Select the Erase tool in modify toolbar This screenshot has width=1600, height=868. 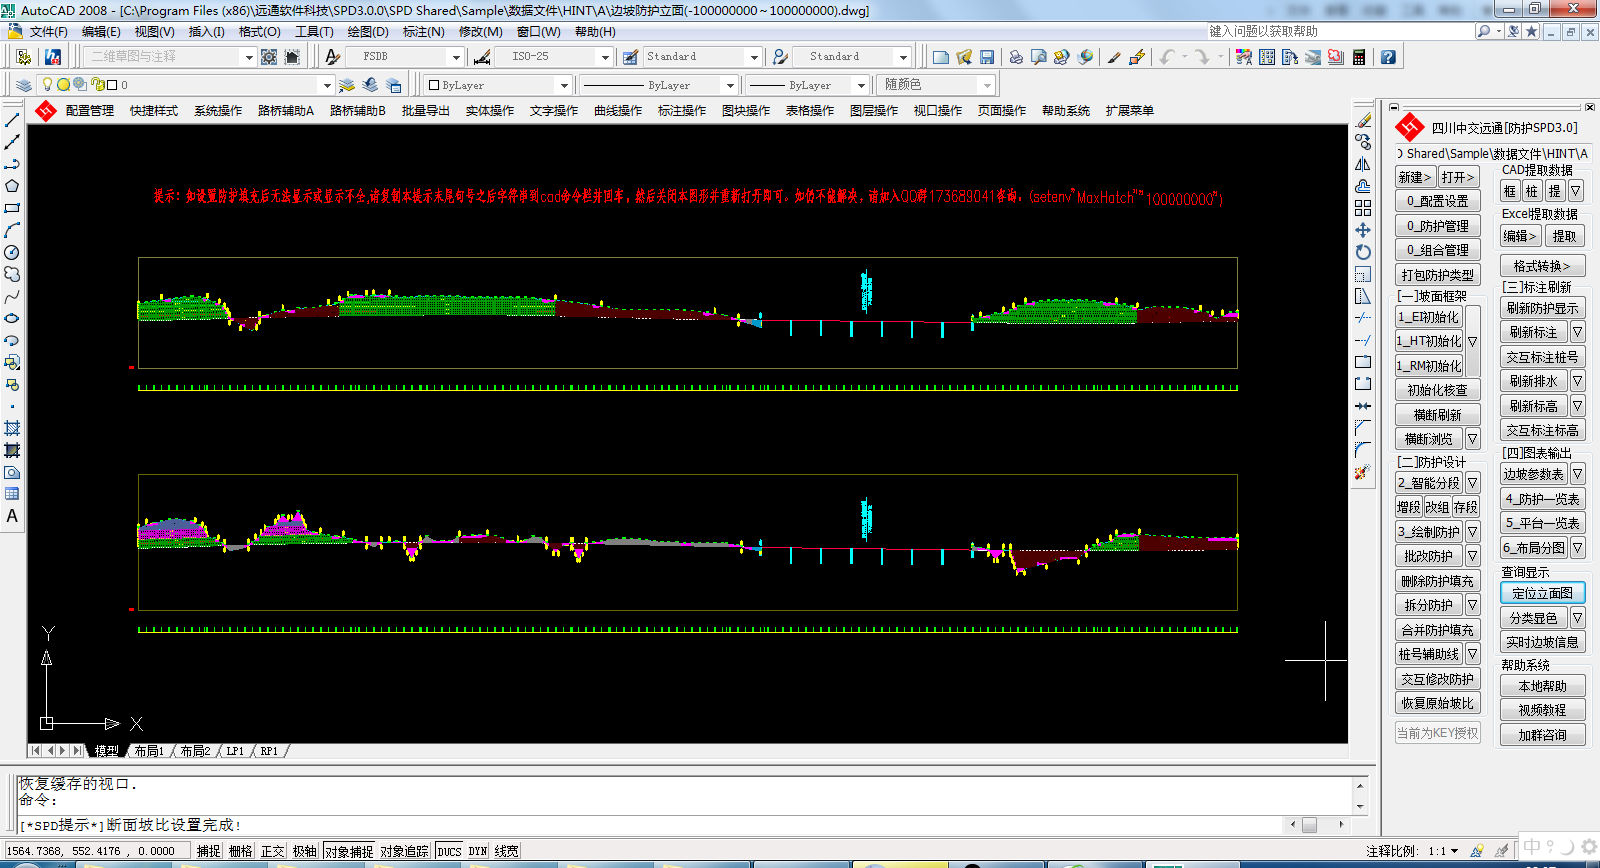pos(1363,120)
